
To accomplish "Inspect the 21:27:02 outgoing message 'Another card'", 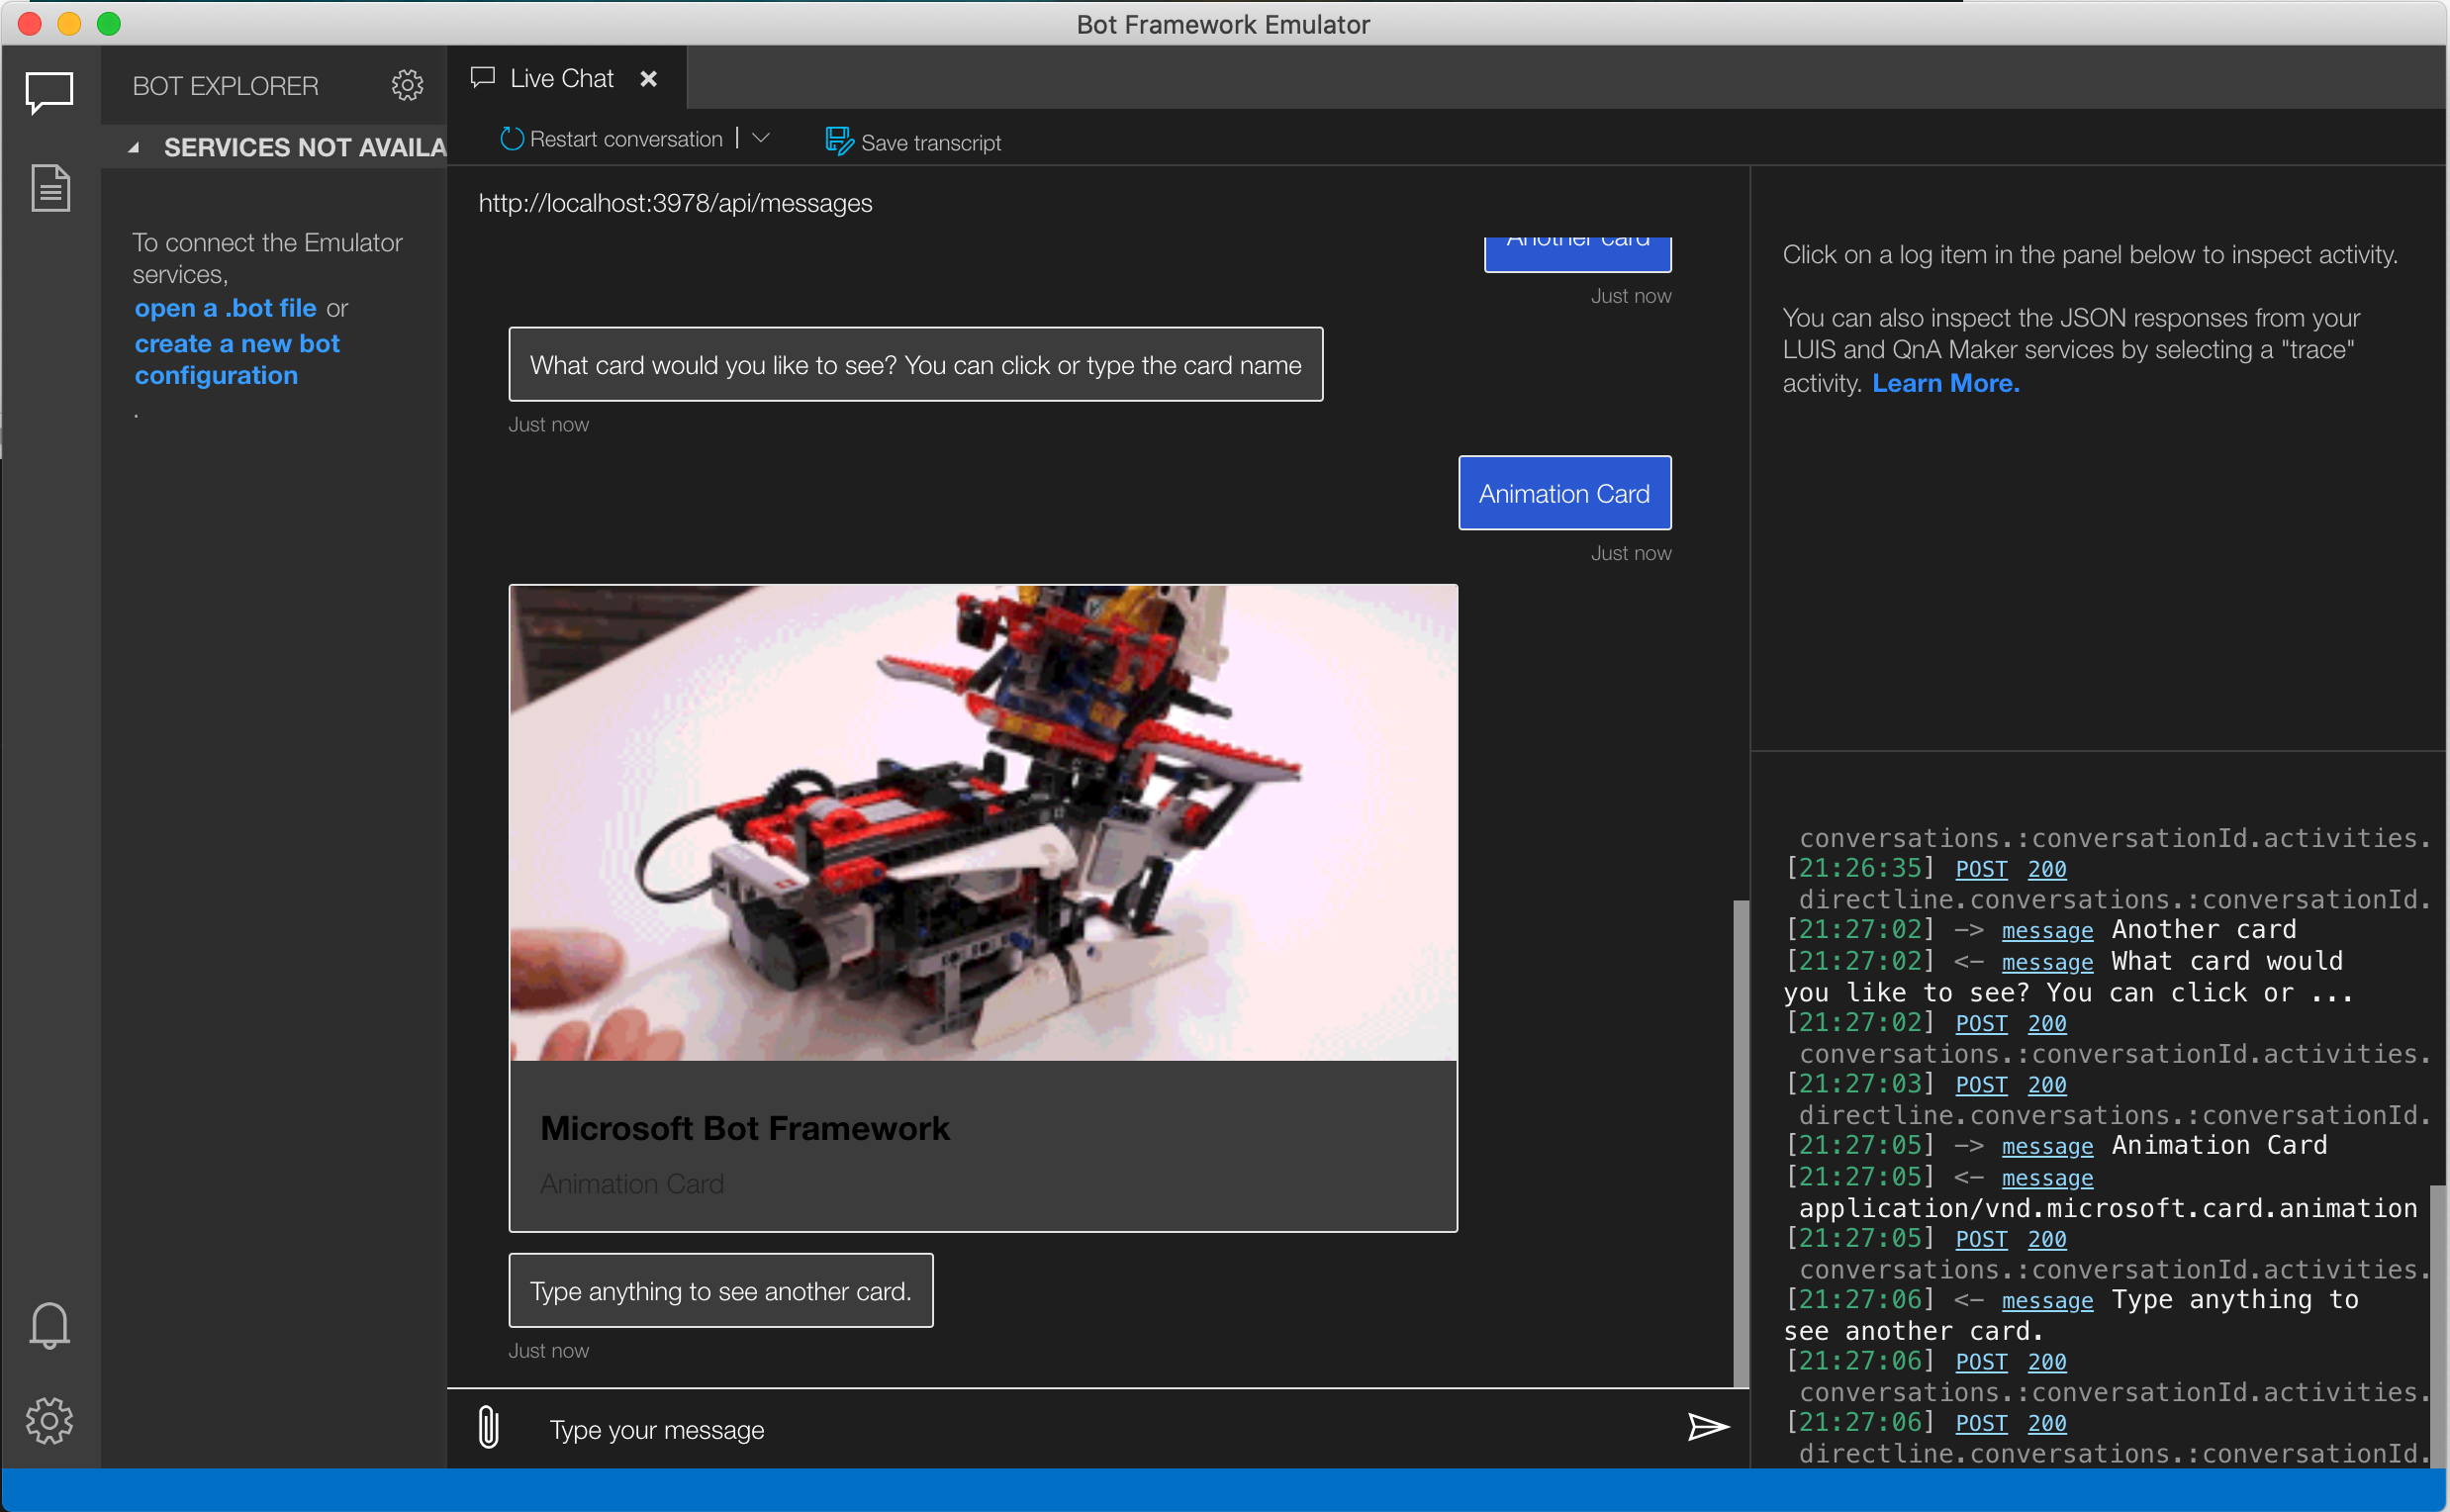I will [2047, 930].
